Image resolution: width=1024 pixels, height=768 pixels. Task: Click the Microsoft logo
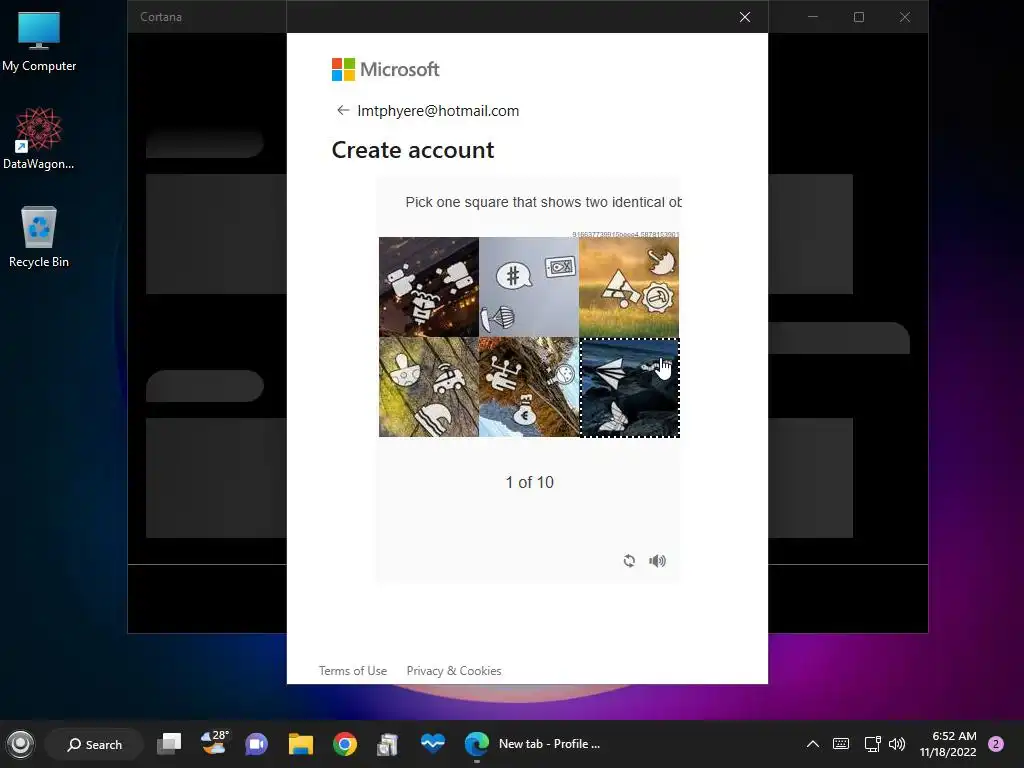click(385, 69)
